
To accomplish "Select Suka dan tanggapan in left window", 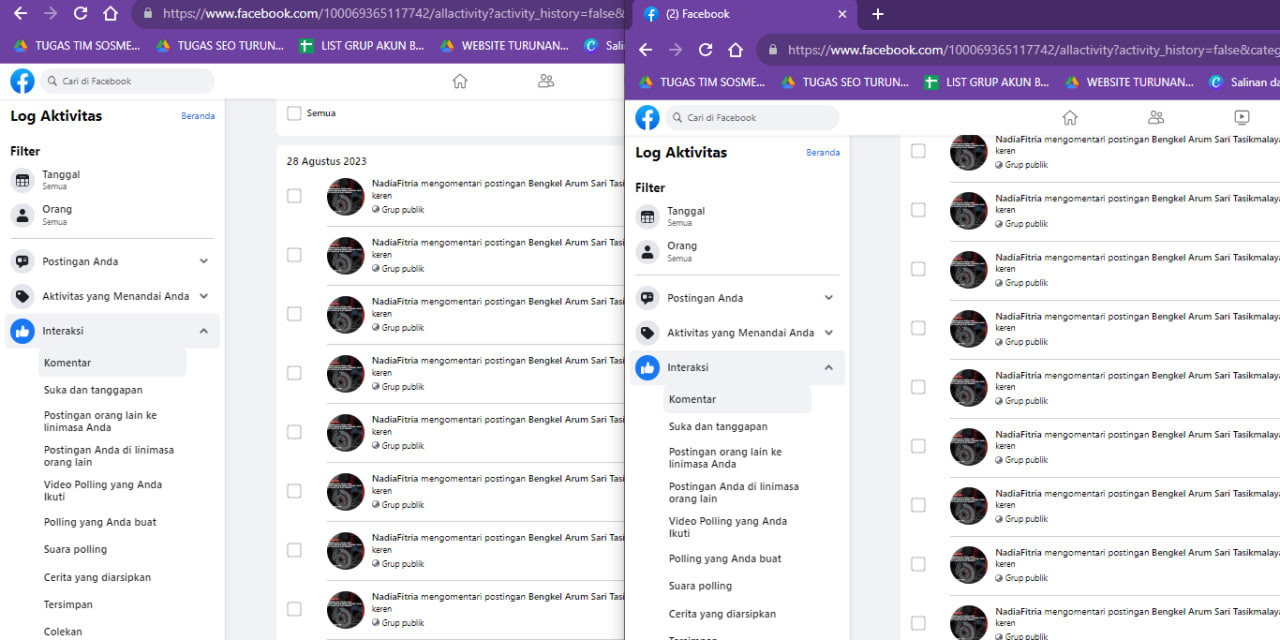I will point(93,390).
